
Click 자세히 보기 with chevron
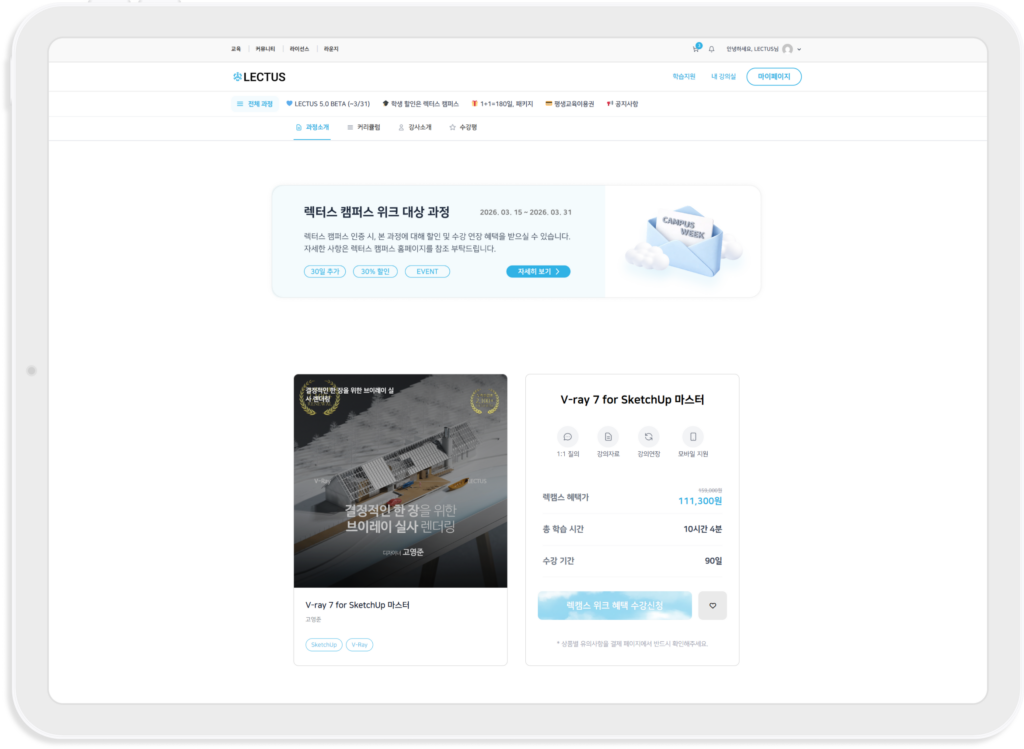coord(538,271)
